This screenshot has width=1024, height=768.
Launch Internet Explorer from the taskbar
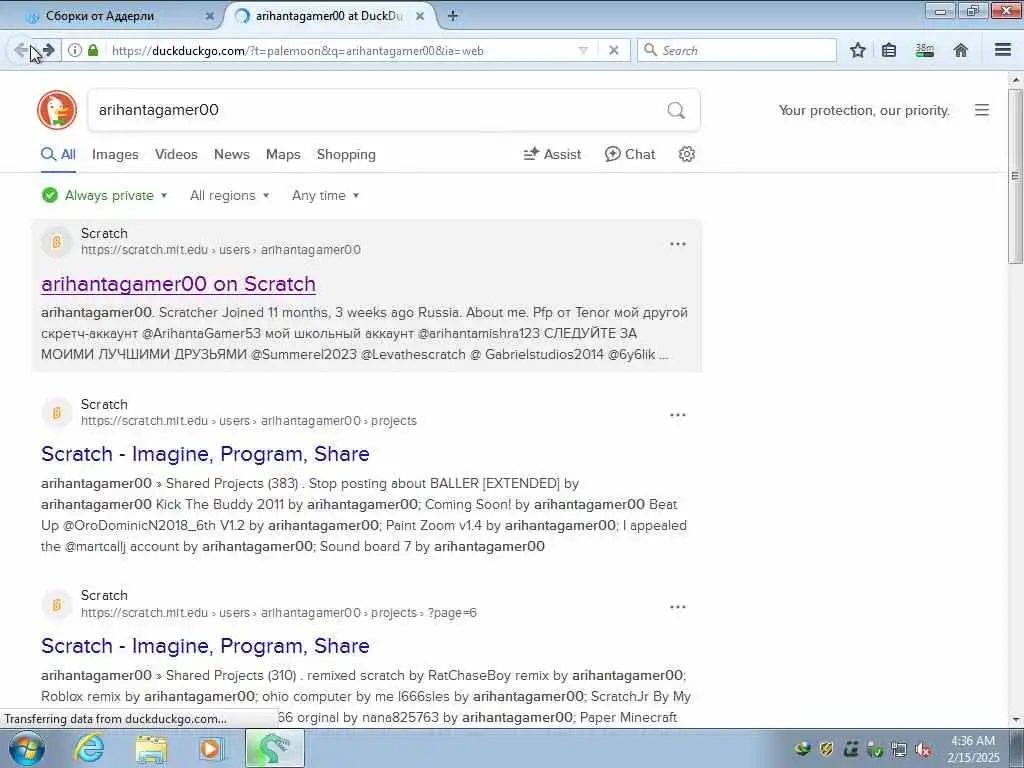88,748
